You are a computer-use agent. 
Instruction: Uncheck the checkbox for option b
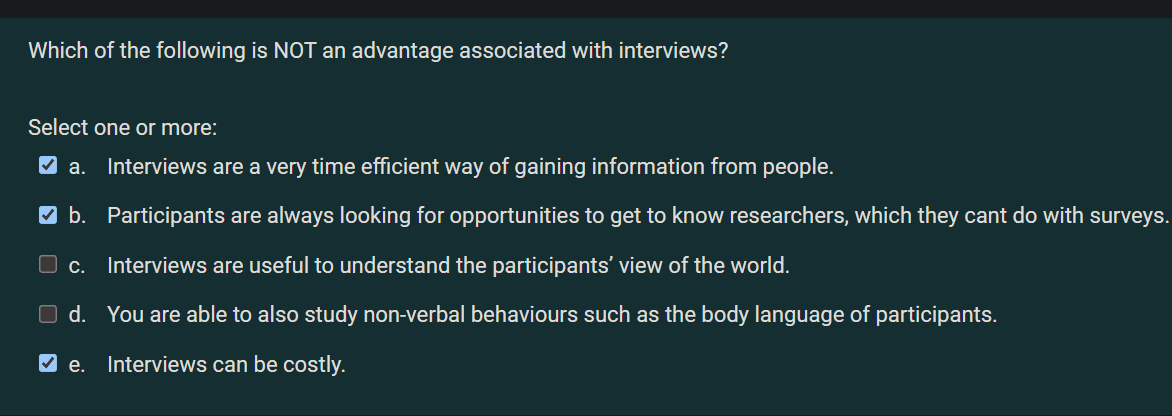click(48, 215)
